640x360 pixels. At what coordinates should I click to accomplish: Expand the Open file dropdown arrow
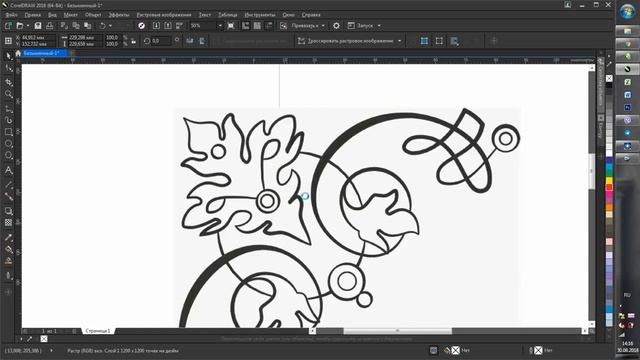[x=28, y=26]
